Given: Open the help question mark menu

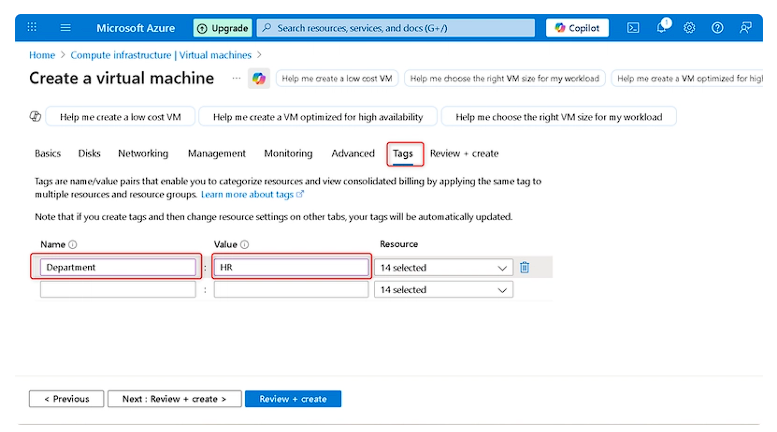Looking at the screenshot, I should [x=717, y=28].
